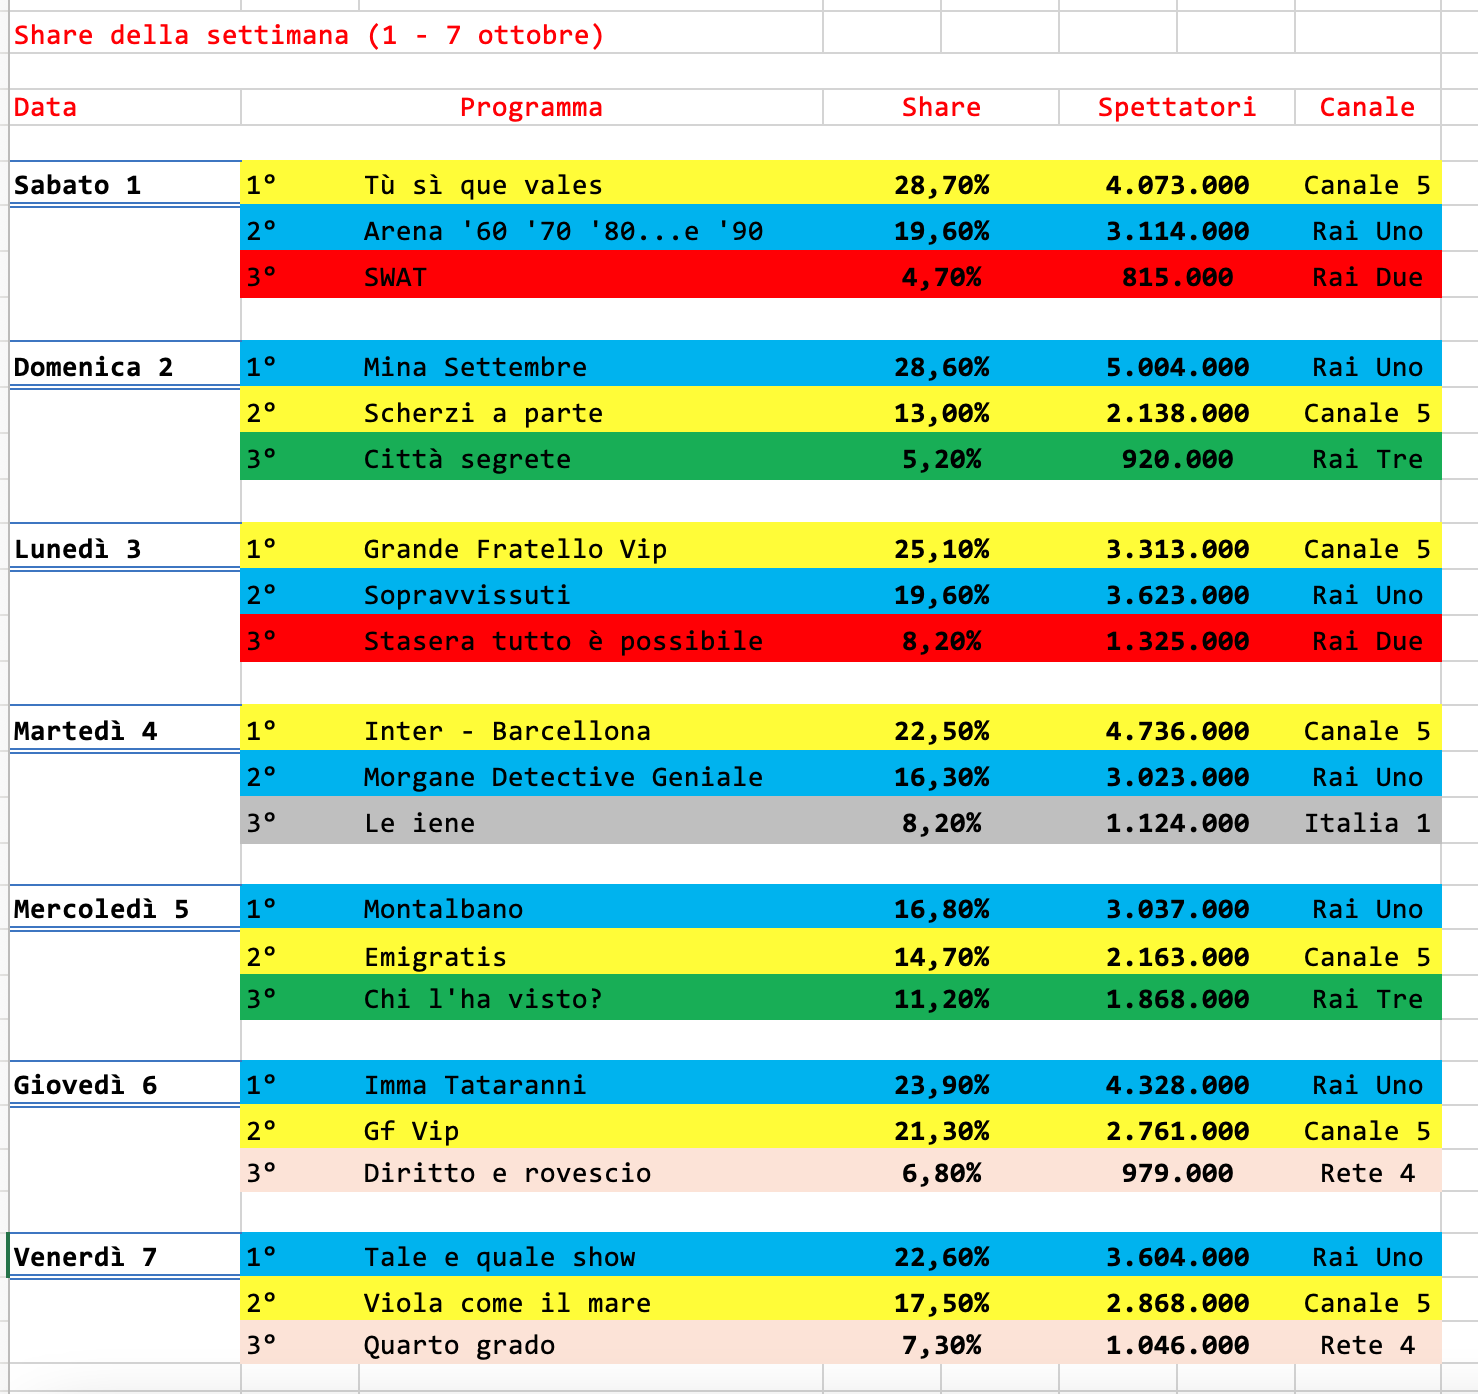This screenshot has width=1478, height=1394.
Task: Click the 'Canale' header cell
Action: (x=1366, y=108)
